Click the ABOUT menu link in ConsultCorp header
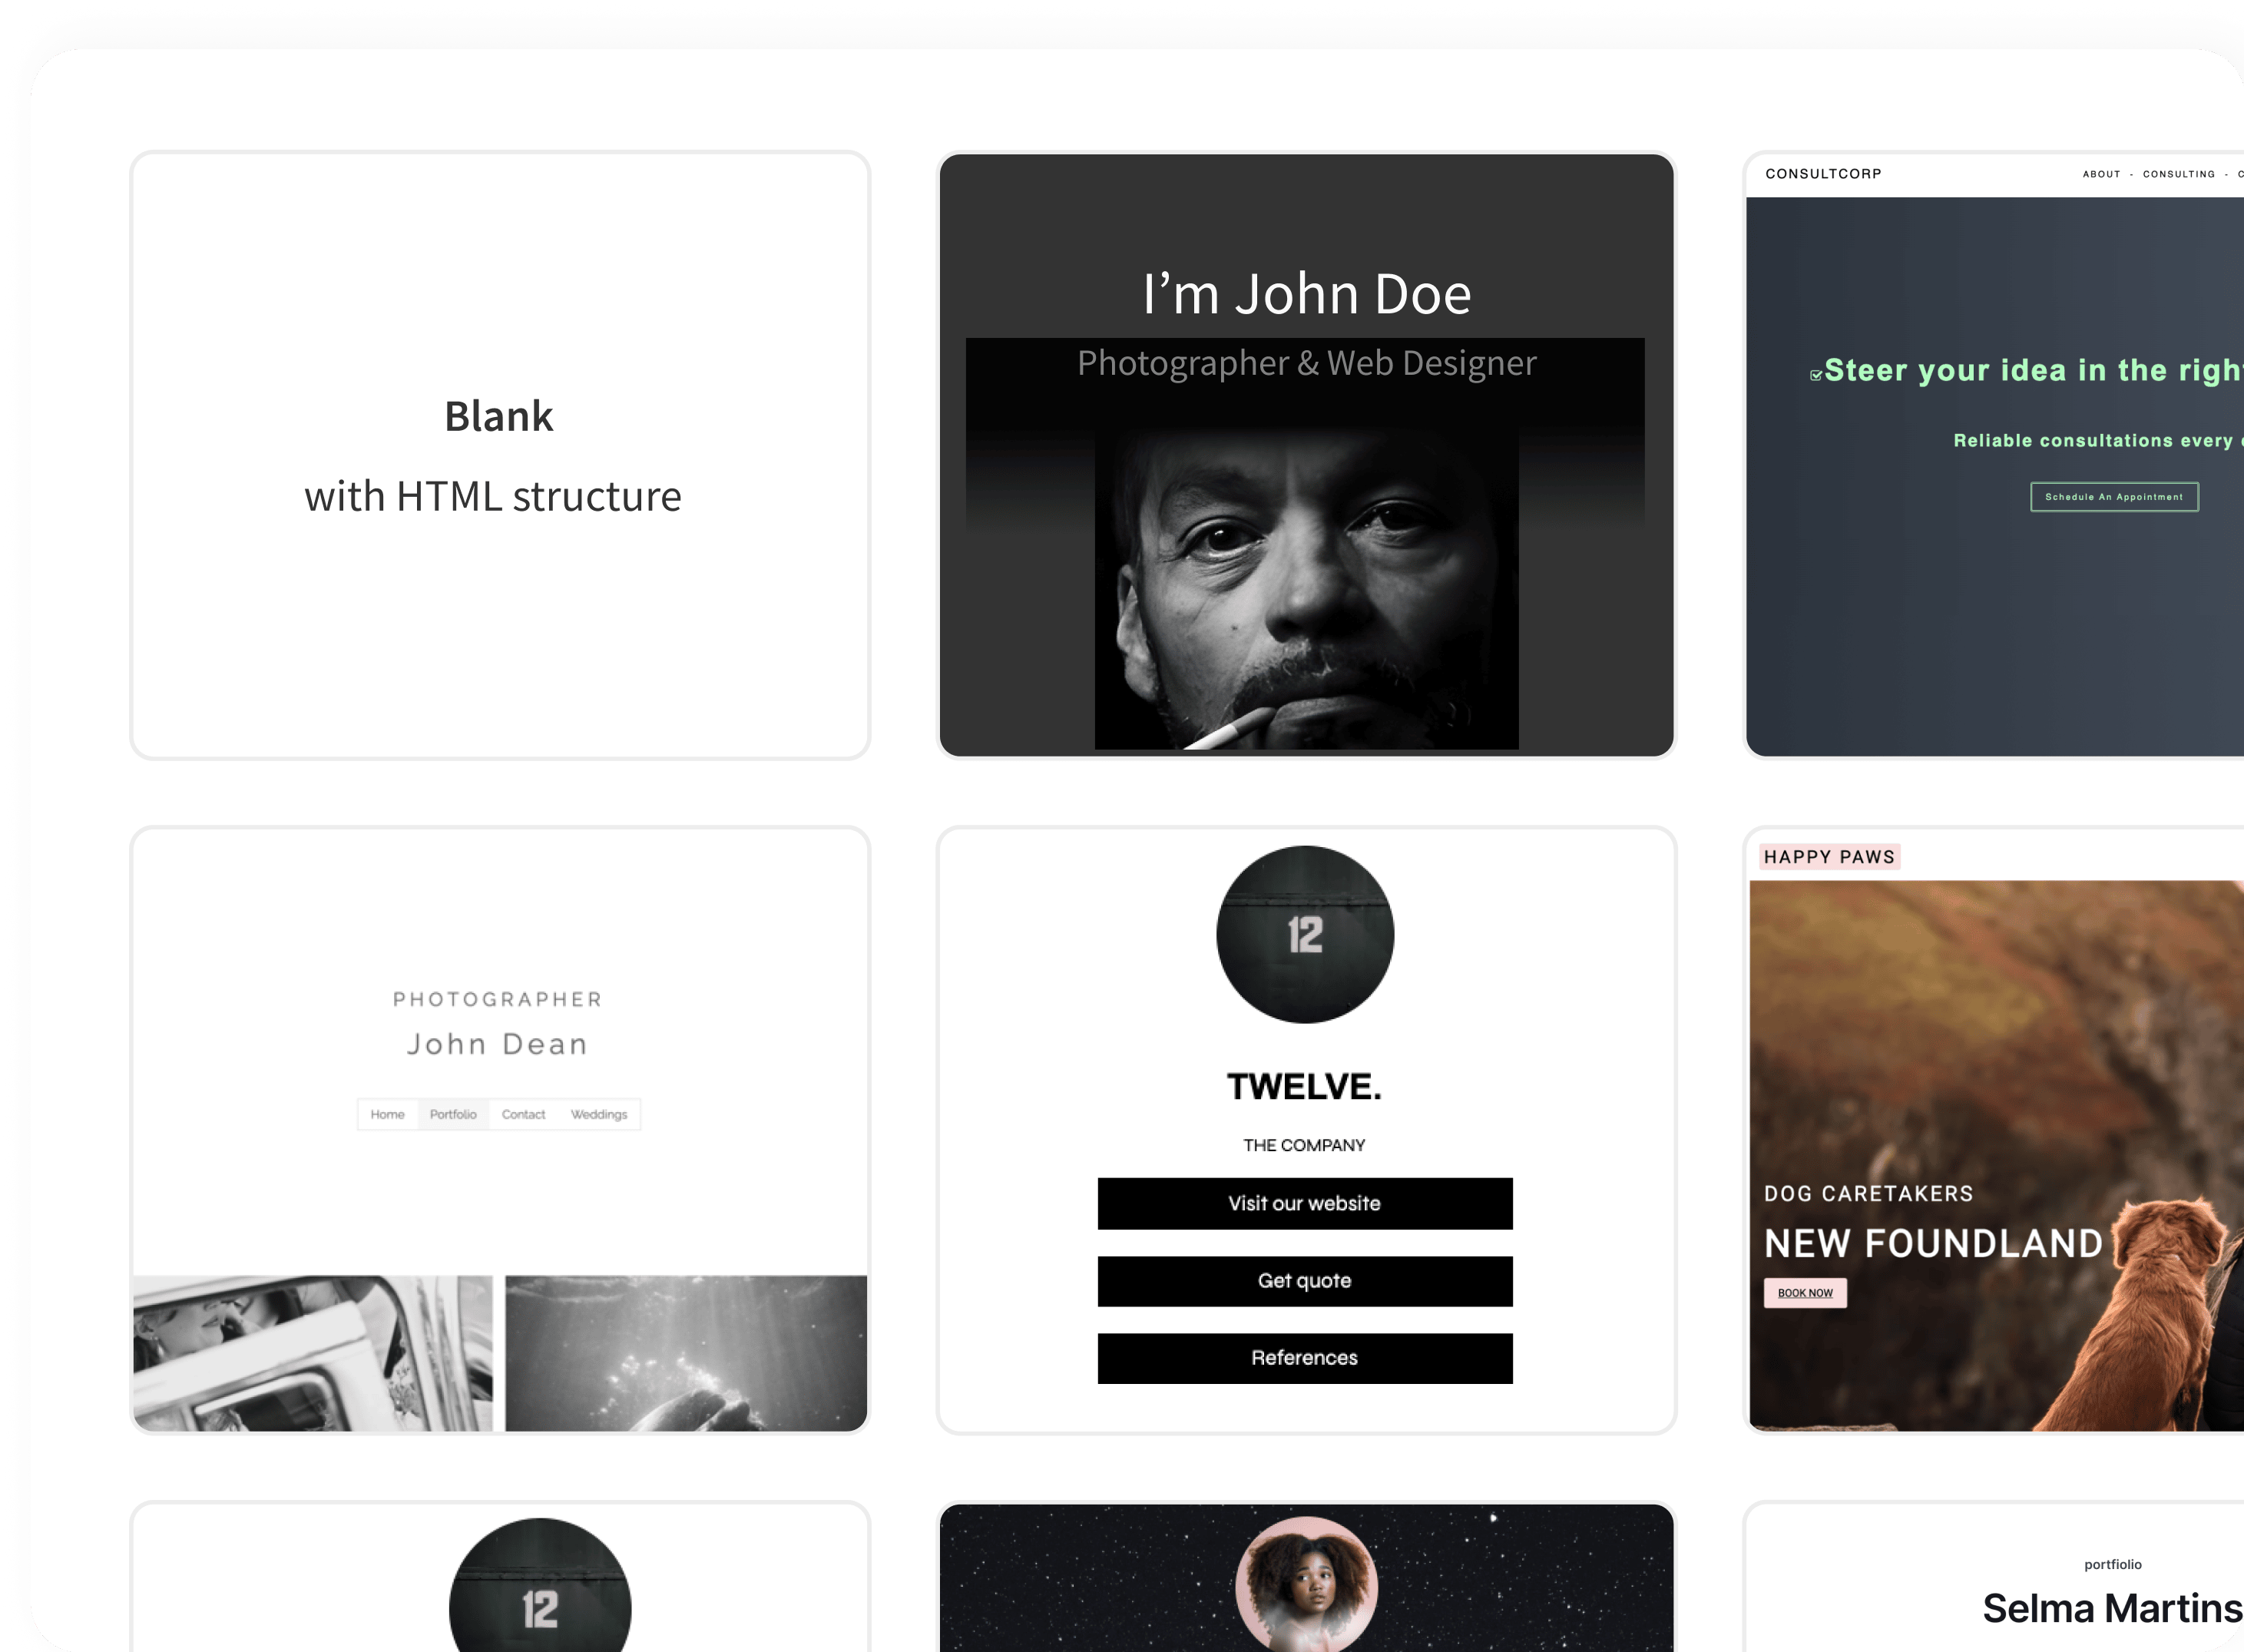Viewport: 2244px width, 1652px height. click(x=2101, y=174)
